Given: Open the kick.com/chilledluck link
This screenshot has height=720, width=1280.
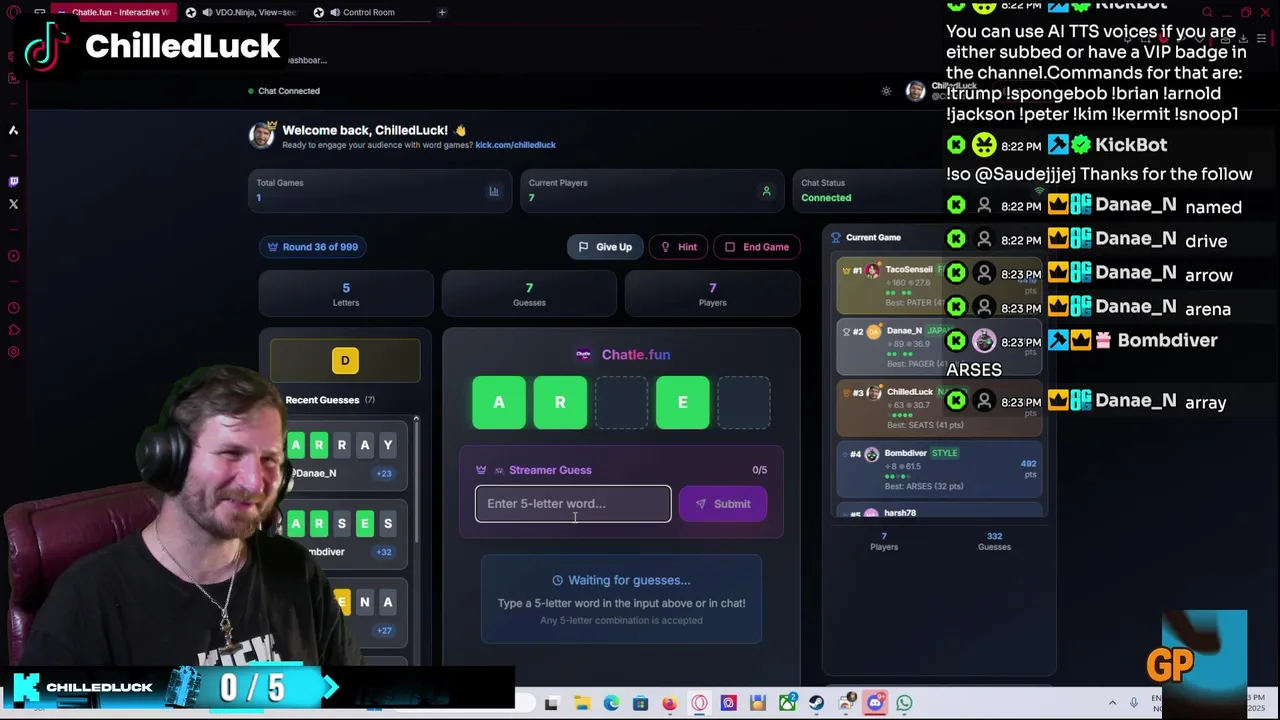Looking at the screenshot, I should click(x=515, y=145).
